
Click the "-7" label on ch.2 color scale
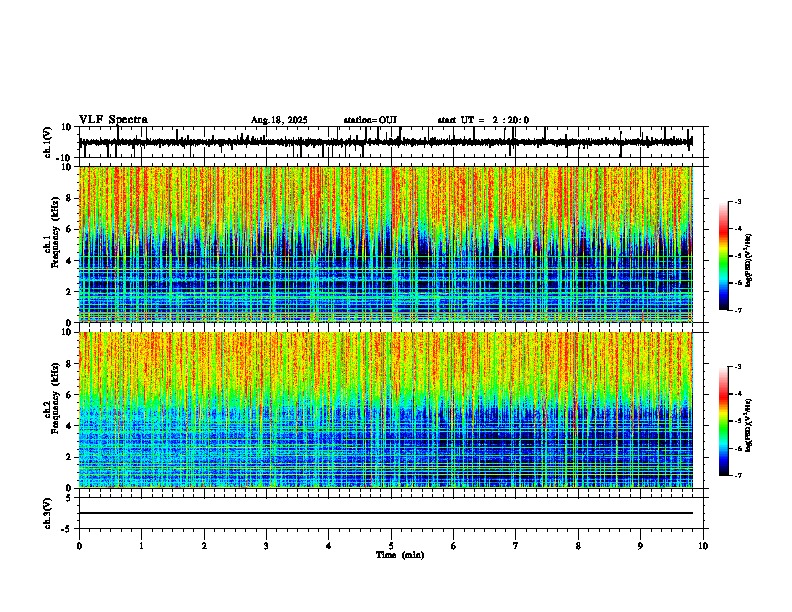pos(737,475)
